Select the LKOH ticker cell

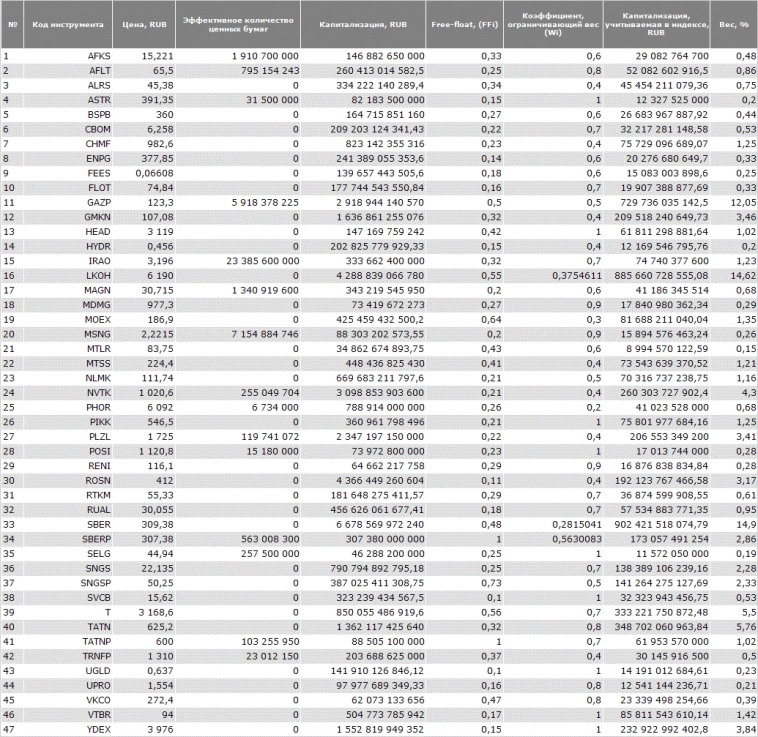68,275
